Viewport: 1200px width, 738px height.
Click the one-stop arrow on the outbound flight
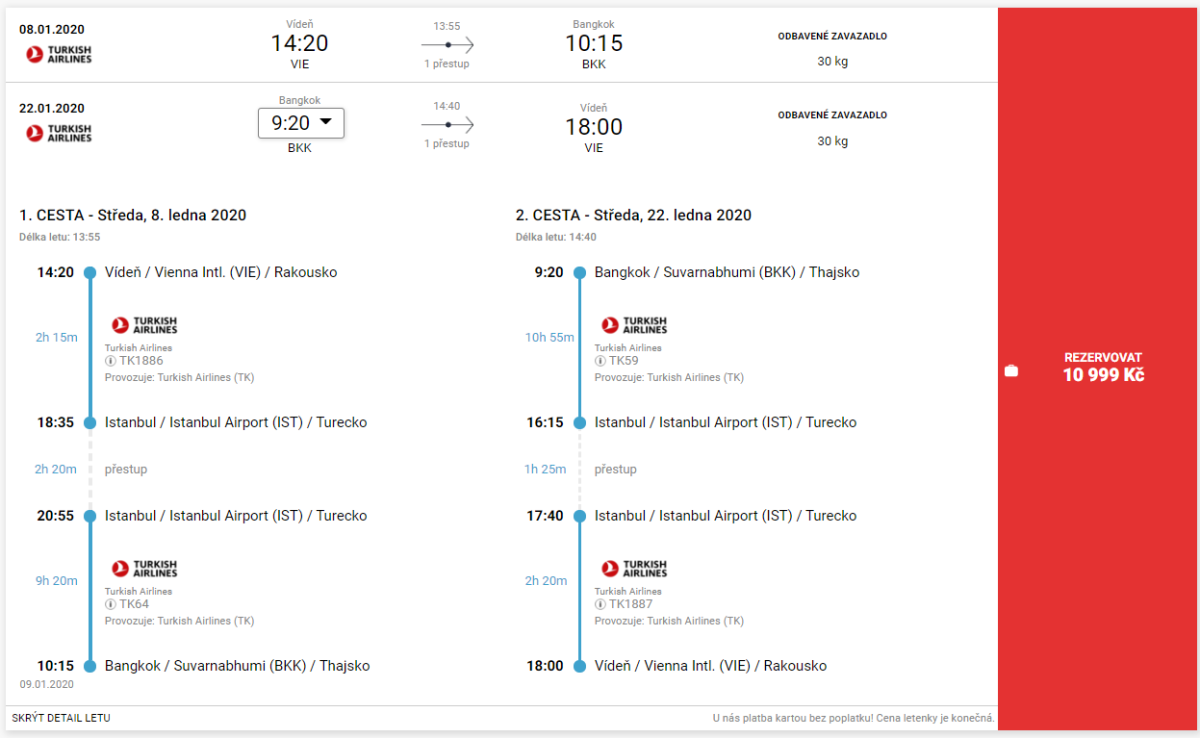pyautogui.click(x=447, y=45)
